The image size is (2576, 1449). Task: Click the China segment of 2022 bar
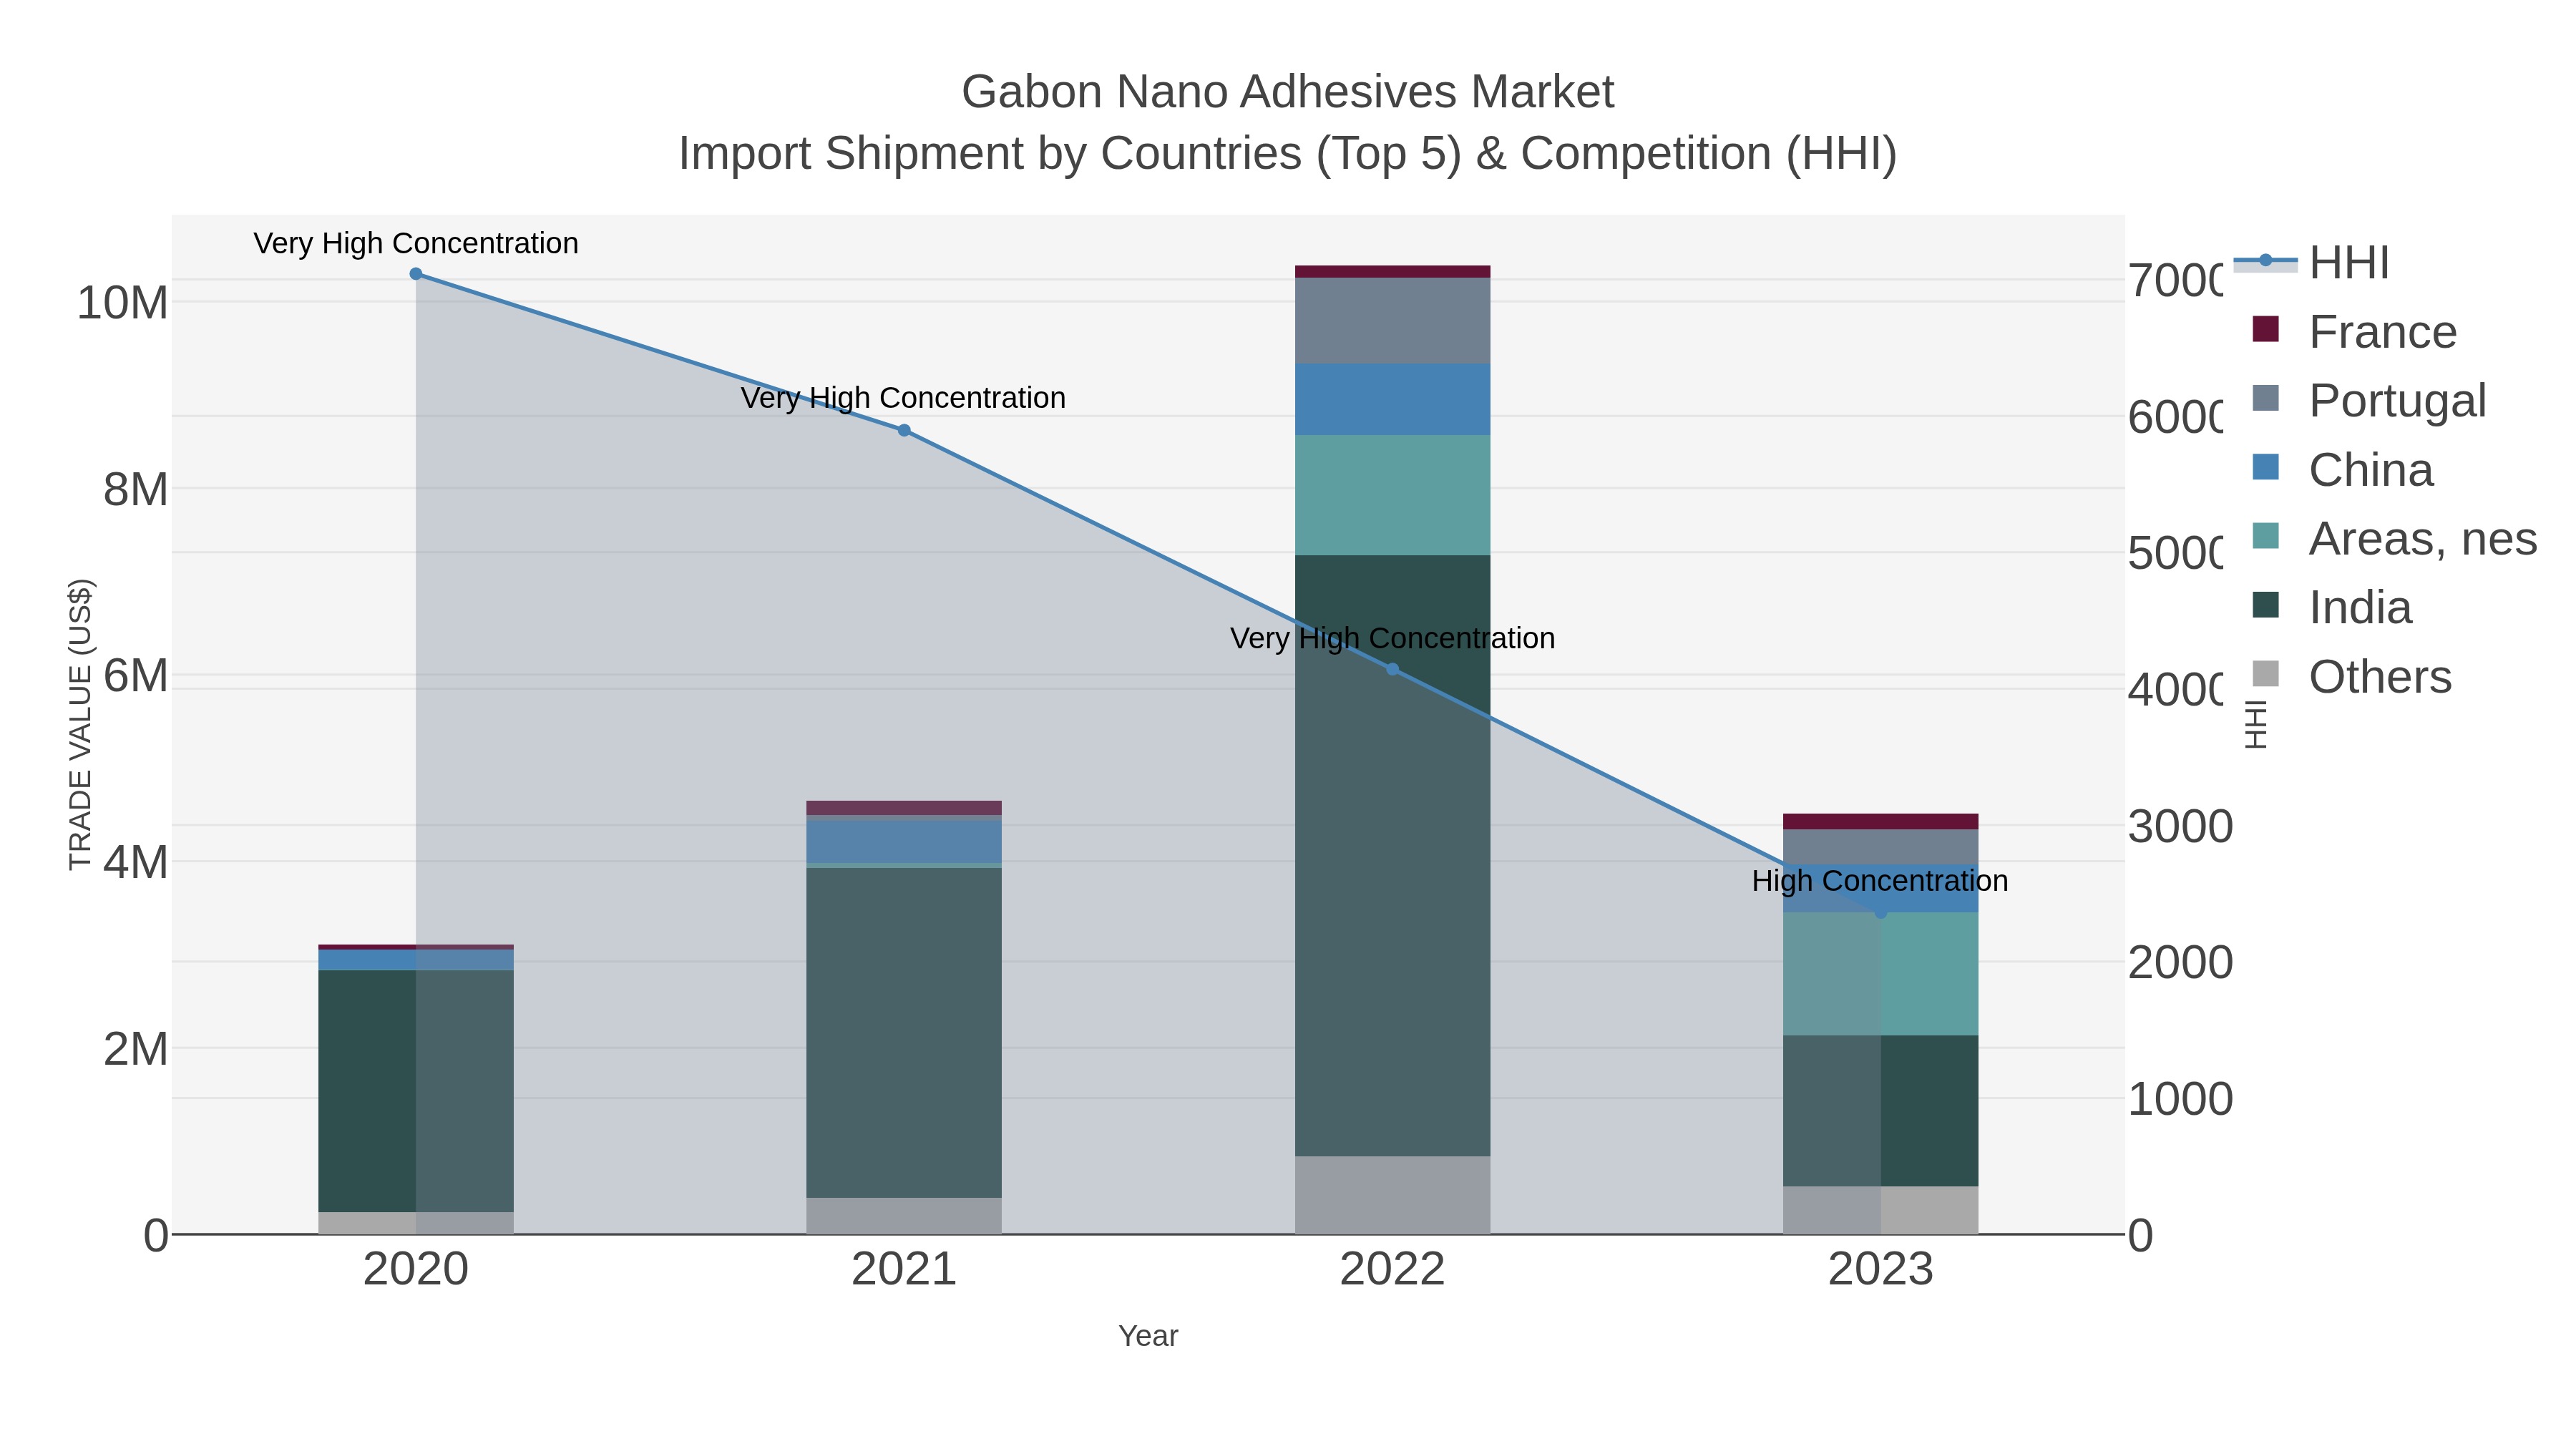tap(1392, 399)
